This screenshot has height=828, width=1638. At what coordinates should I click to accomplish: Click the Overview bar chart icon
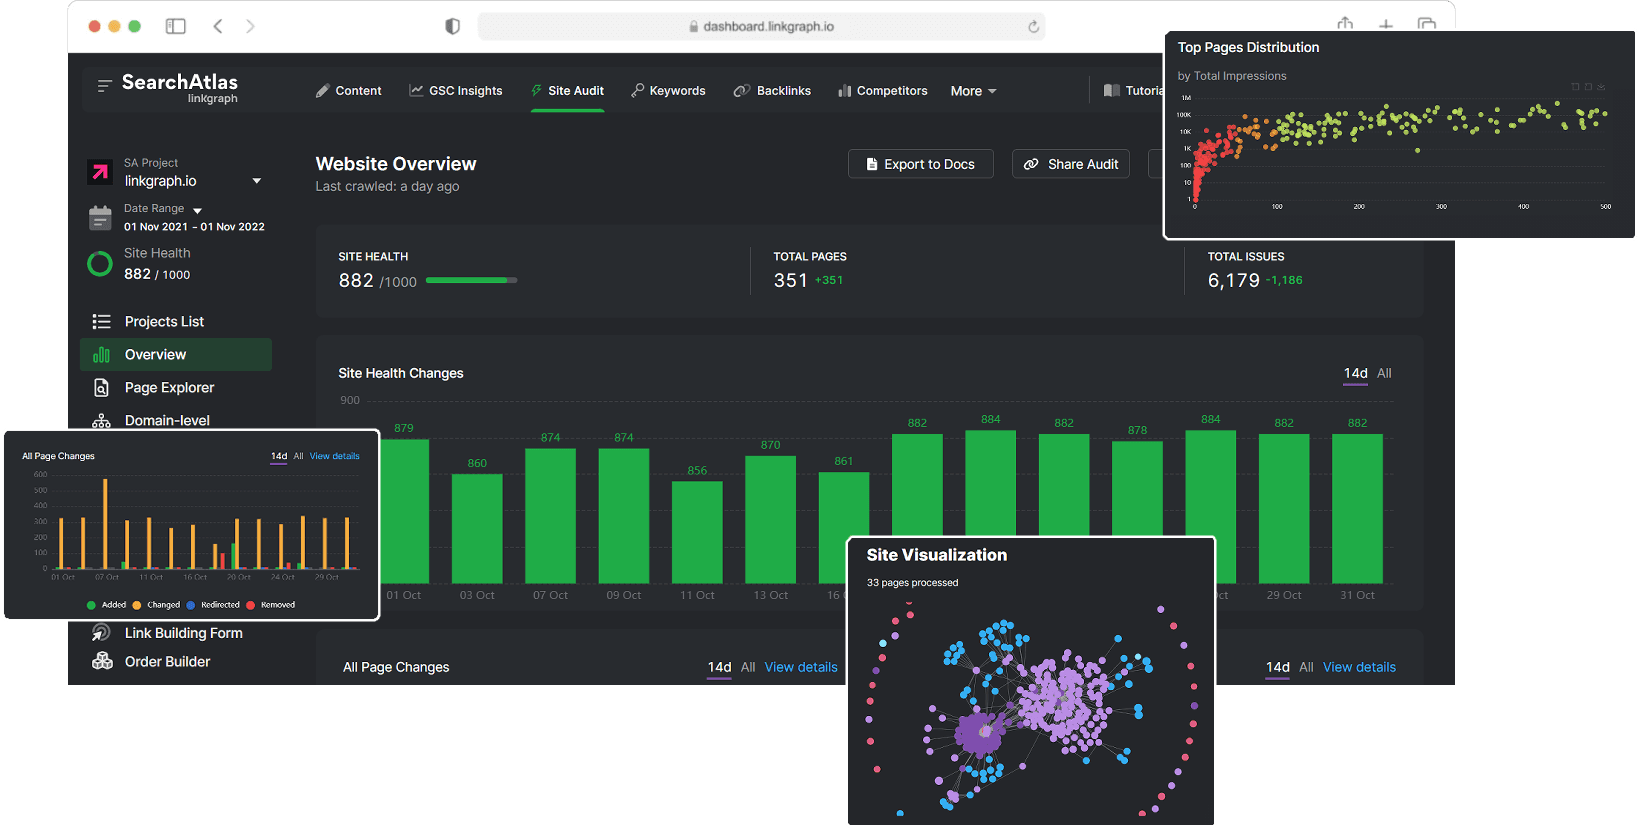tap(101, 355)
